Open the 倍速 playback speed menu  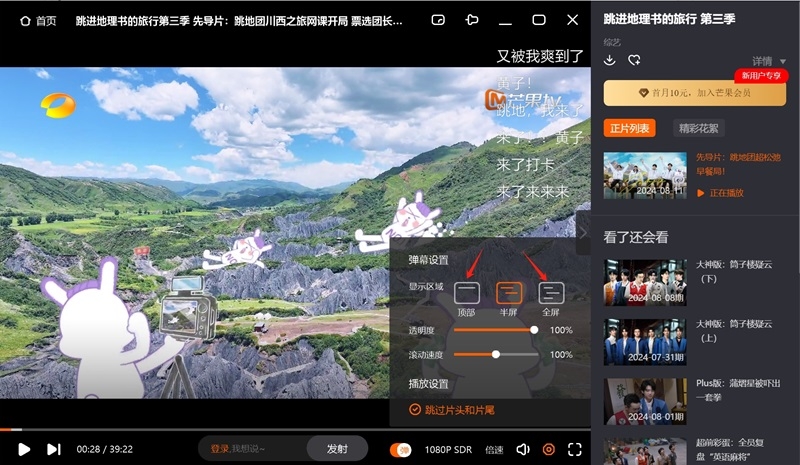point(494,450)
